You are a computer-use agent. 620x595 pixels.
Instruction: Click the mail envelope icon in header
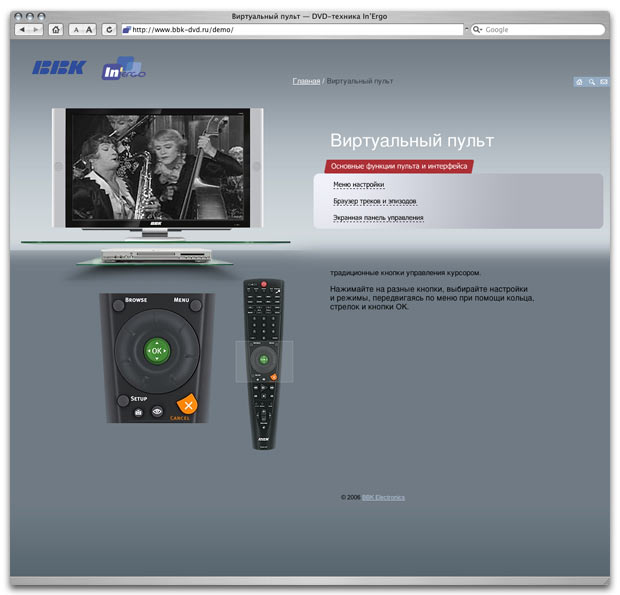click(x=603, y=81)
